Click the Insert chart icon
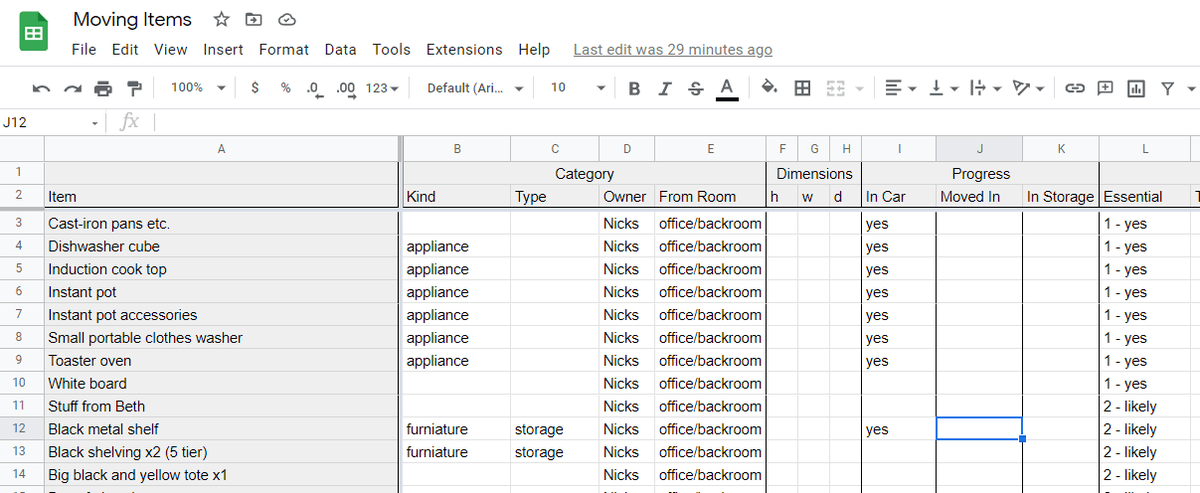 pos(1136,88)
